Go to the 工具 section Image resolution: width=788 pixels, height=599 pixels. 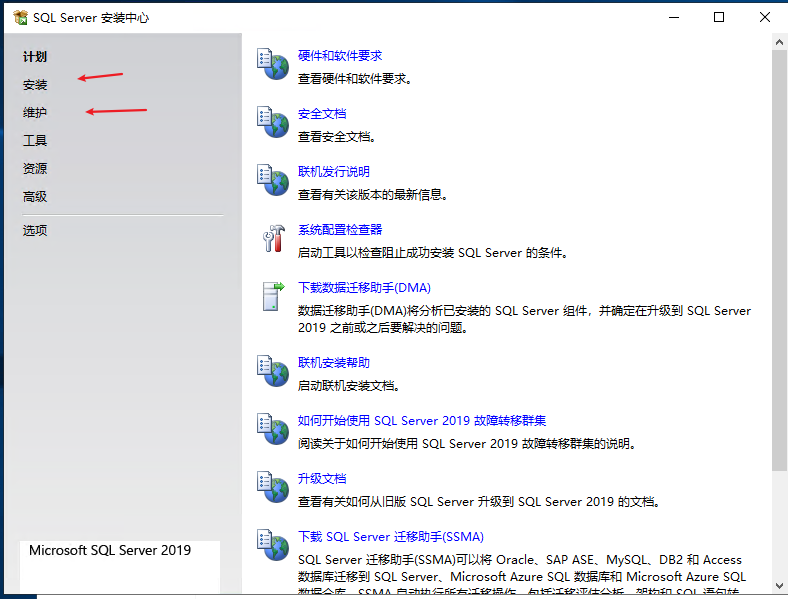click(x=35, y=141)
